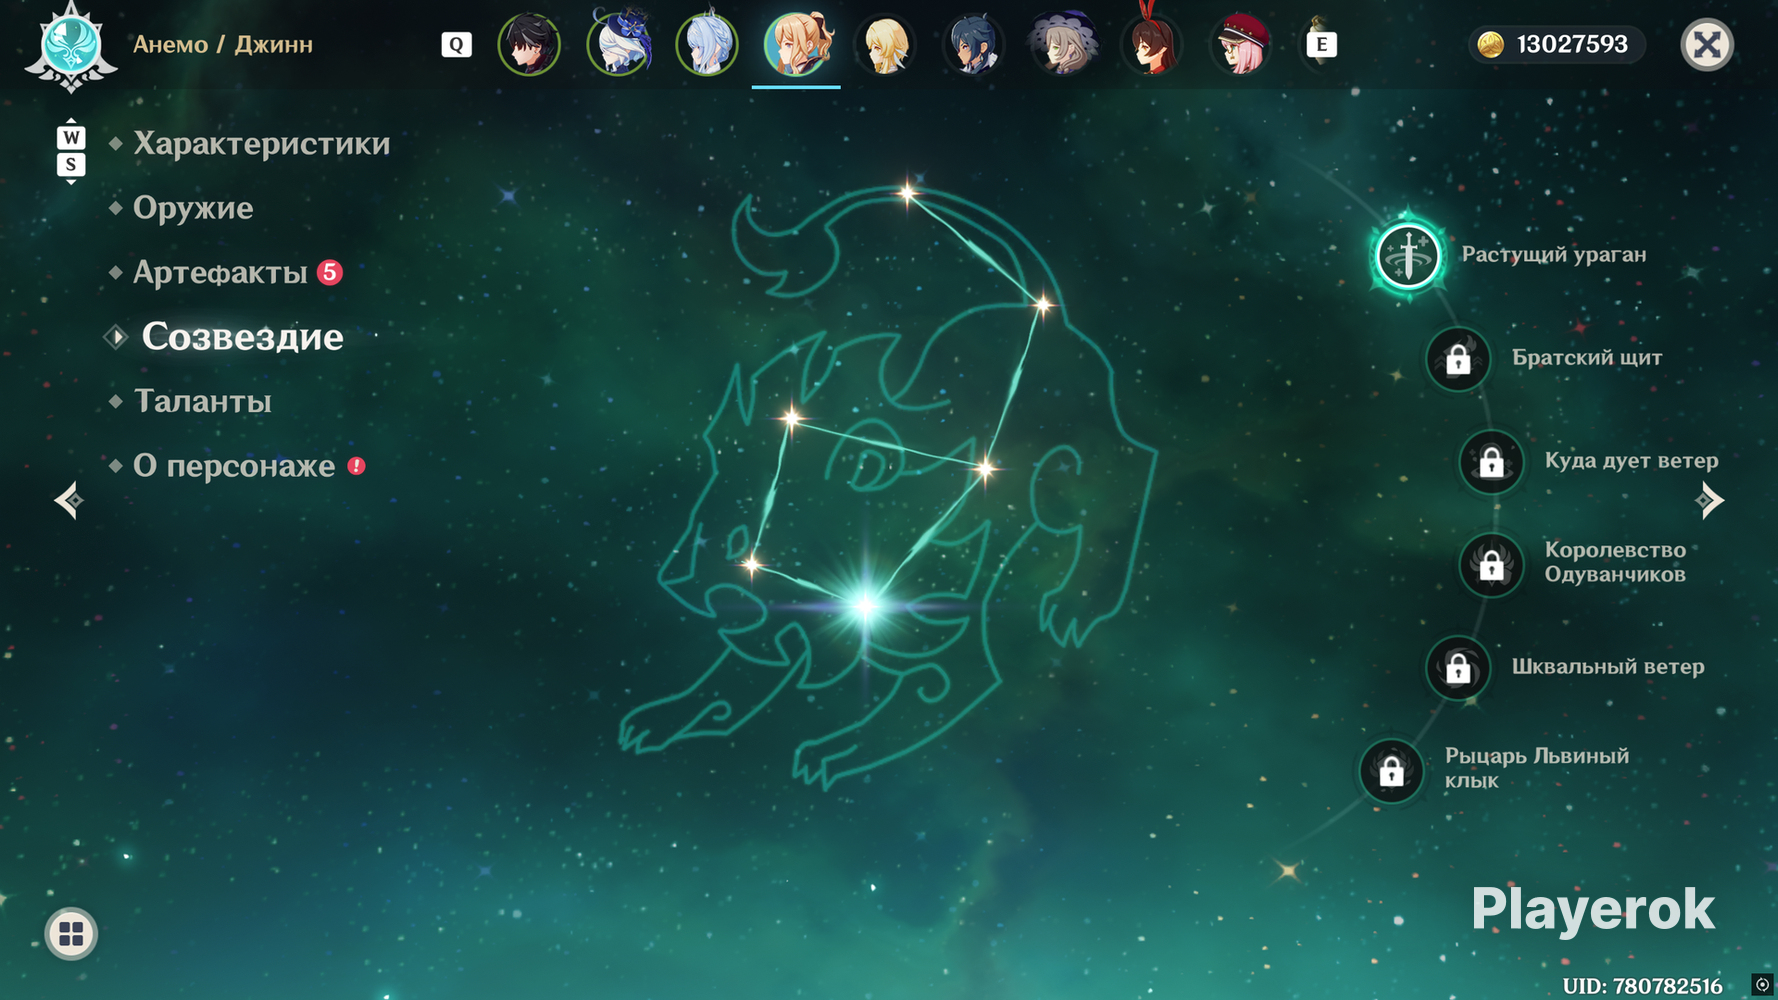Select the white-and-blue dragon-like character portrait
1778x1000 pixels.
pos(619,44)
